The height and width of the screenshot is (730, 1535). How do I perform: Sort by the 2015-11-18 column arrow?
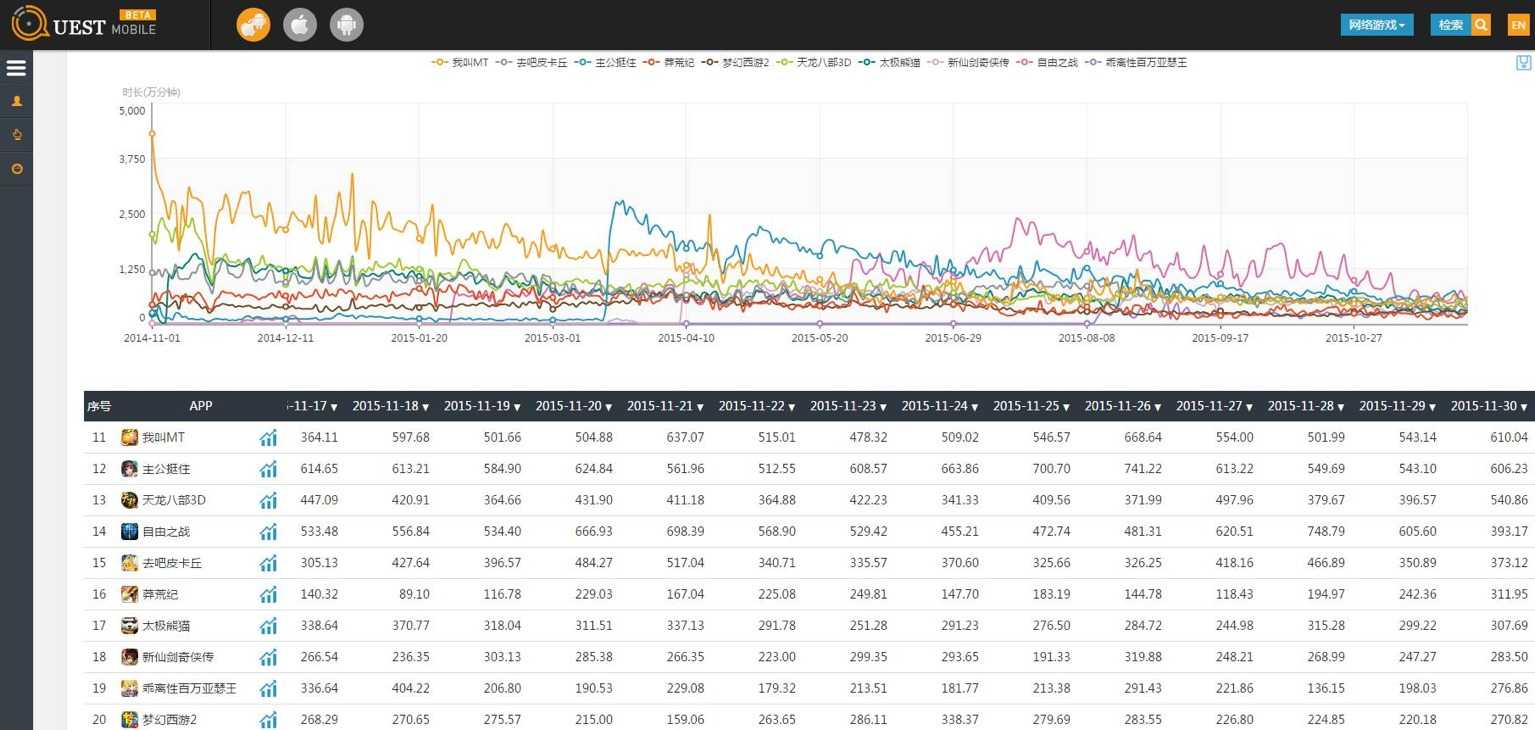click(x=425, y=407)
